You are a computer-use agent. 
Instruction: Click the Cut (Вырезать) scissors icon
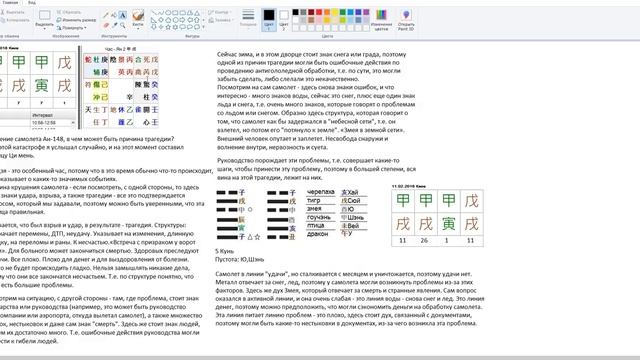(2, 12)
